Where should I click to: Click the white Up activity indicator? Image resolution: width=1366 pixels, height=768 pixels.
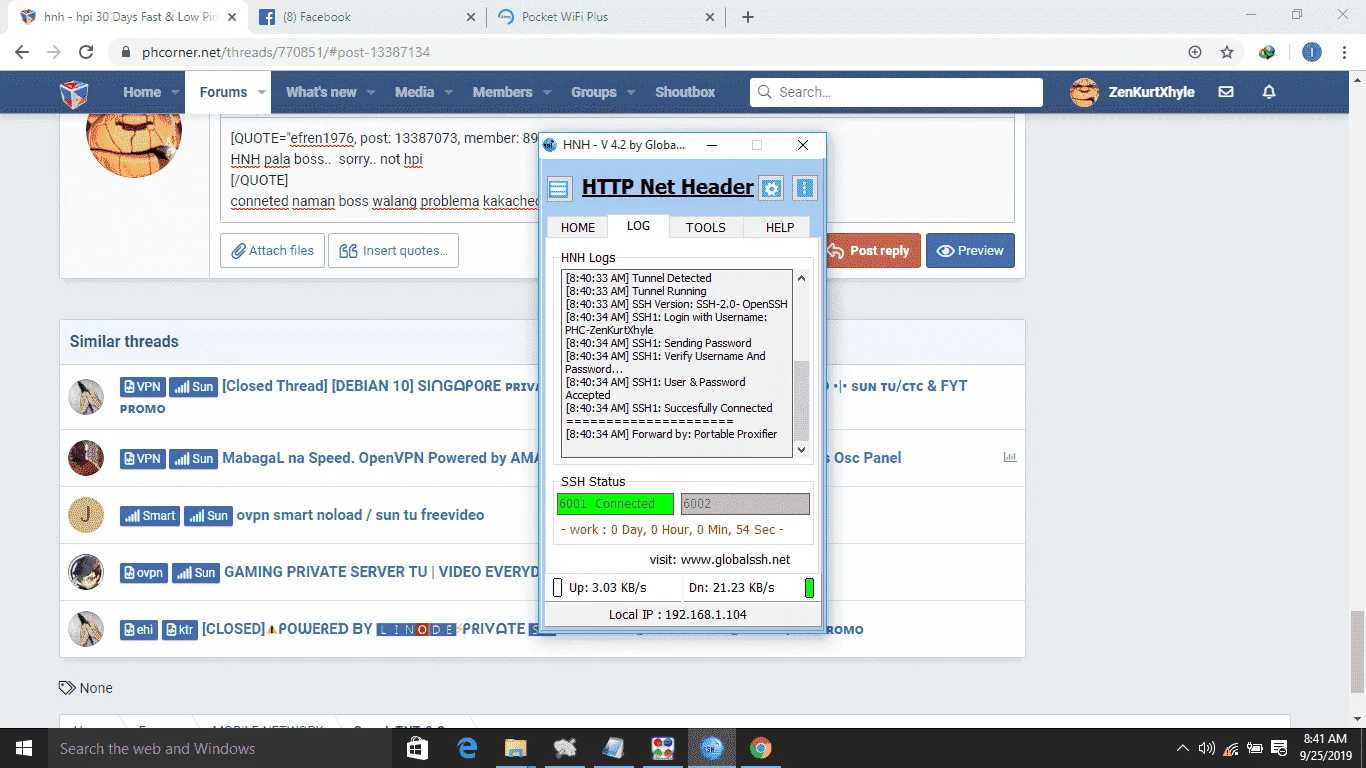click(x=558, y=588)
